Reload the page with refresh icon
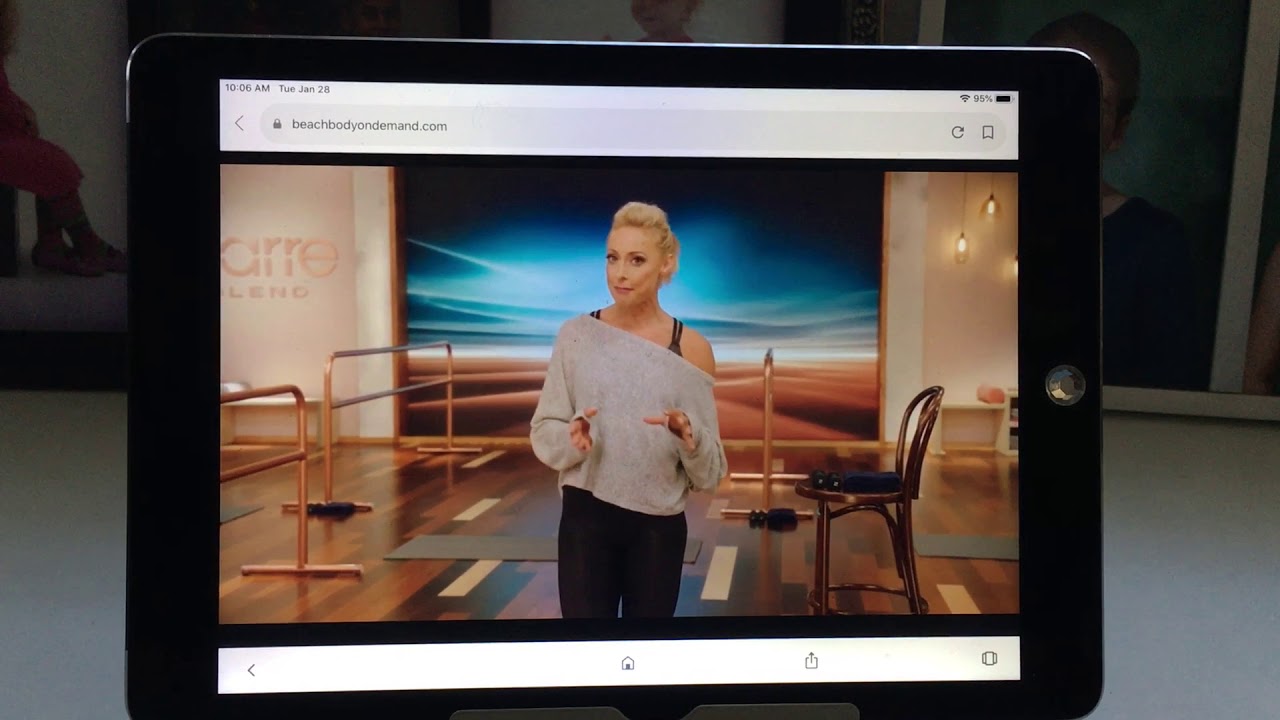This screenshot has width=1280, height=720. (957, 132)
